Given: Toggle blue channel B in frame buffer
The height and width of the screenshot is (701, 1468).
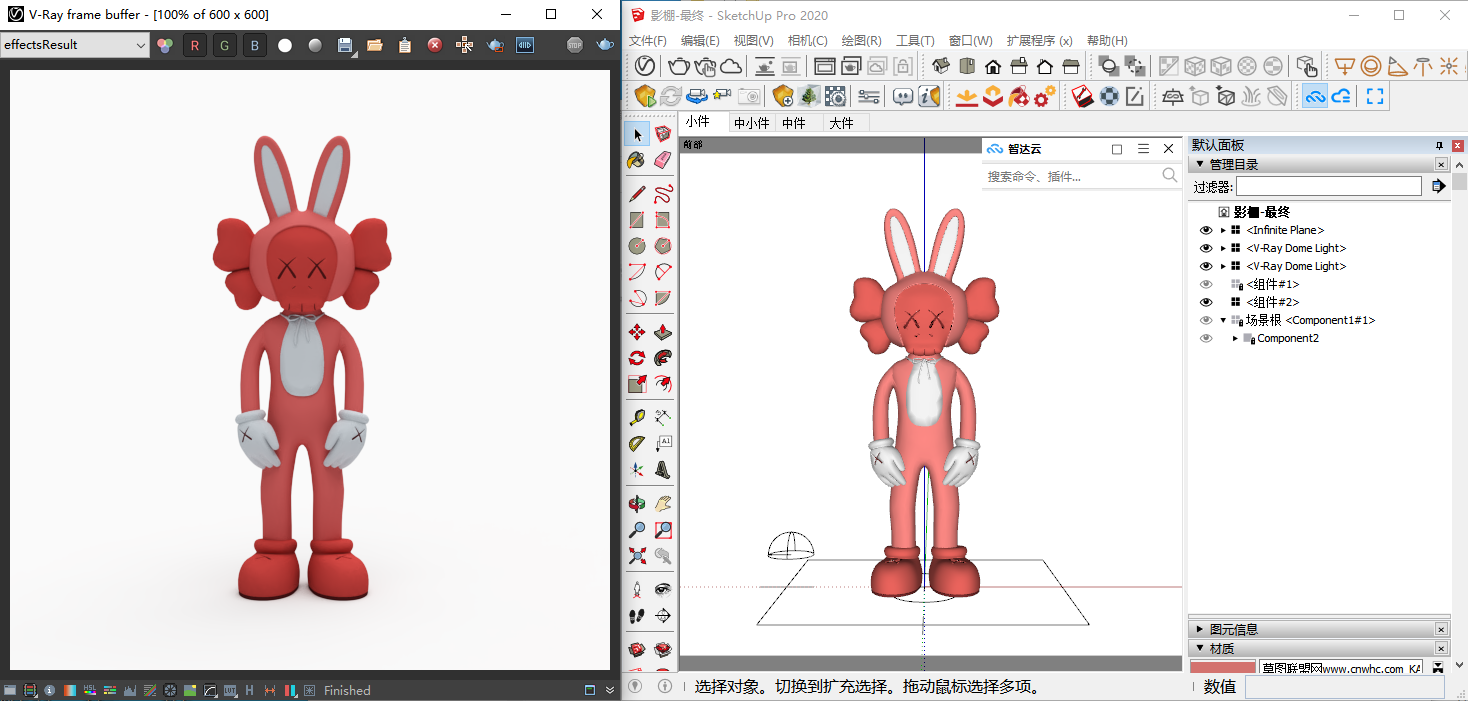Looking at the screenshot, I should (255, 45).
